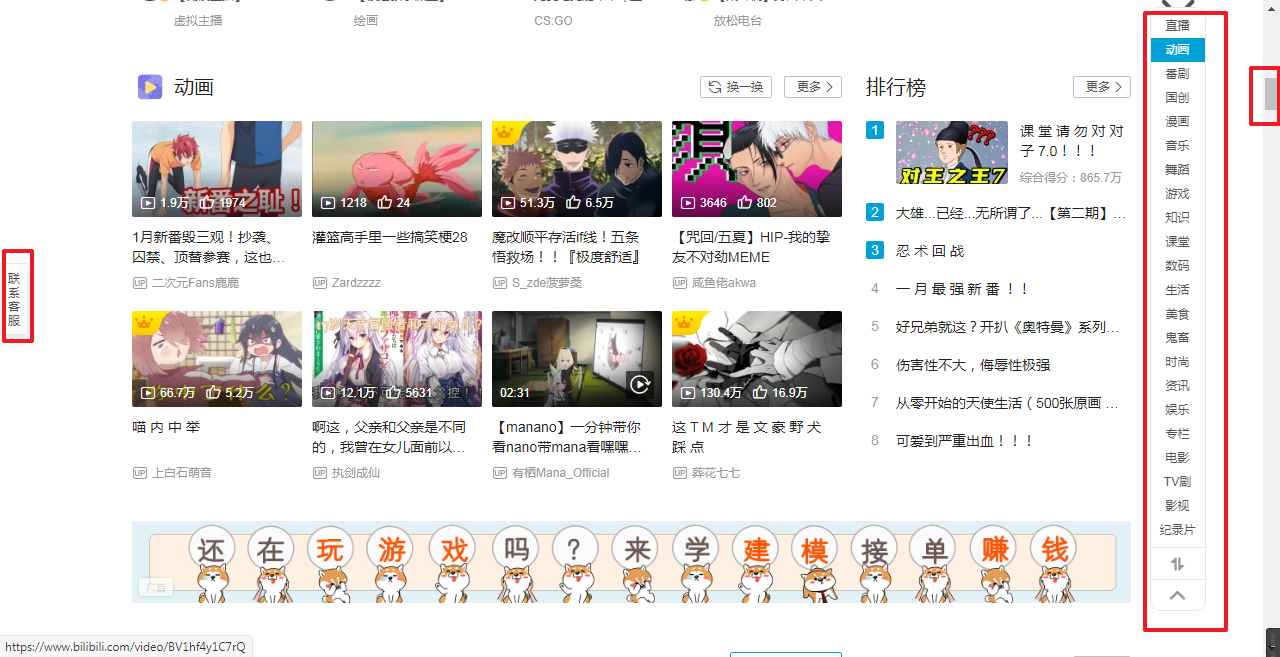1280x657 pixels.
Task: Click the 动画 section TV icon
Action: click(150, 87)
